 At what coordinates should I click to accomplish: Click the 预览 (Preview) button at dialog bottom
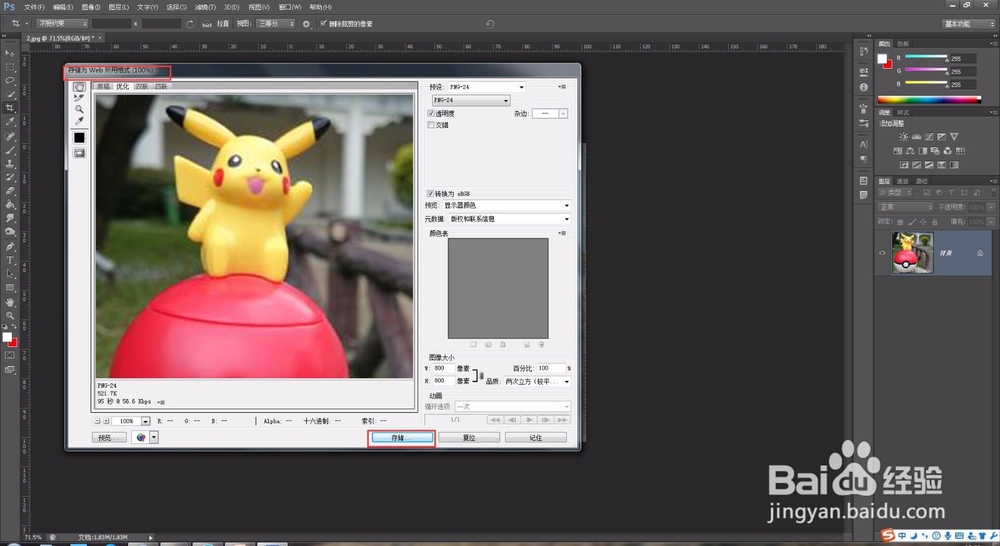(109, 438)
